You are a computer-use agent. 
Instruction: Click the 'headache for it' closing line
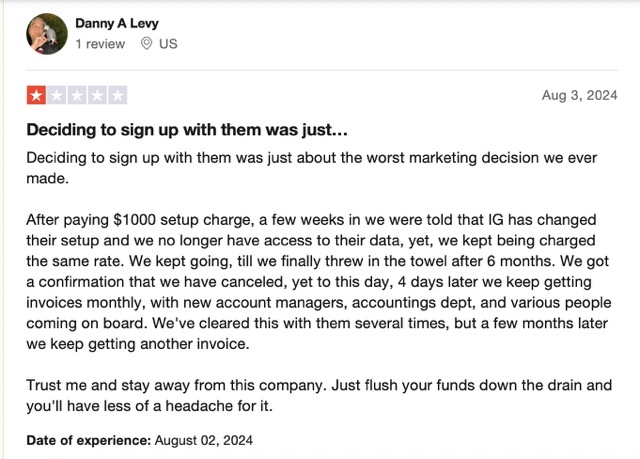(x=149, y=406)
